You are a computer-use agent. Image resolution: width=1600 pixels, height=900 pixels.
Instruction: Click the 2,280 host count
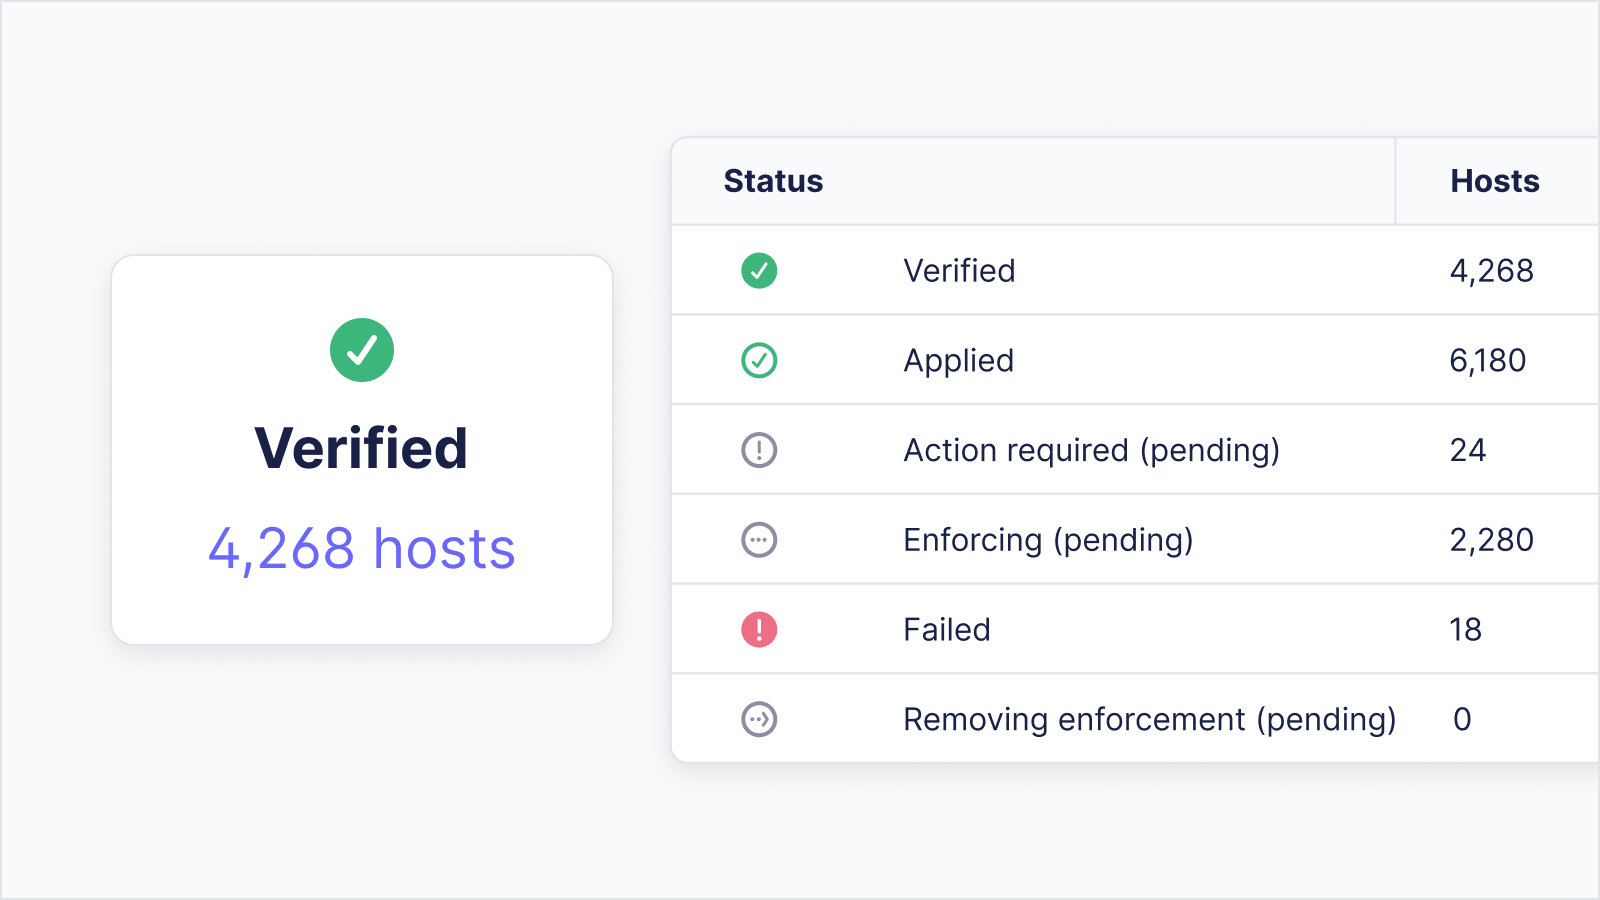click(x=1491, y=540)
